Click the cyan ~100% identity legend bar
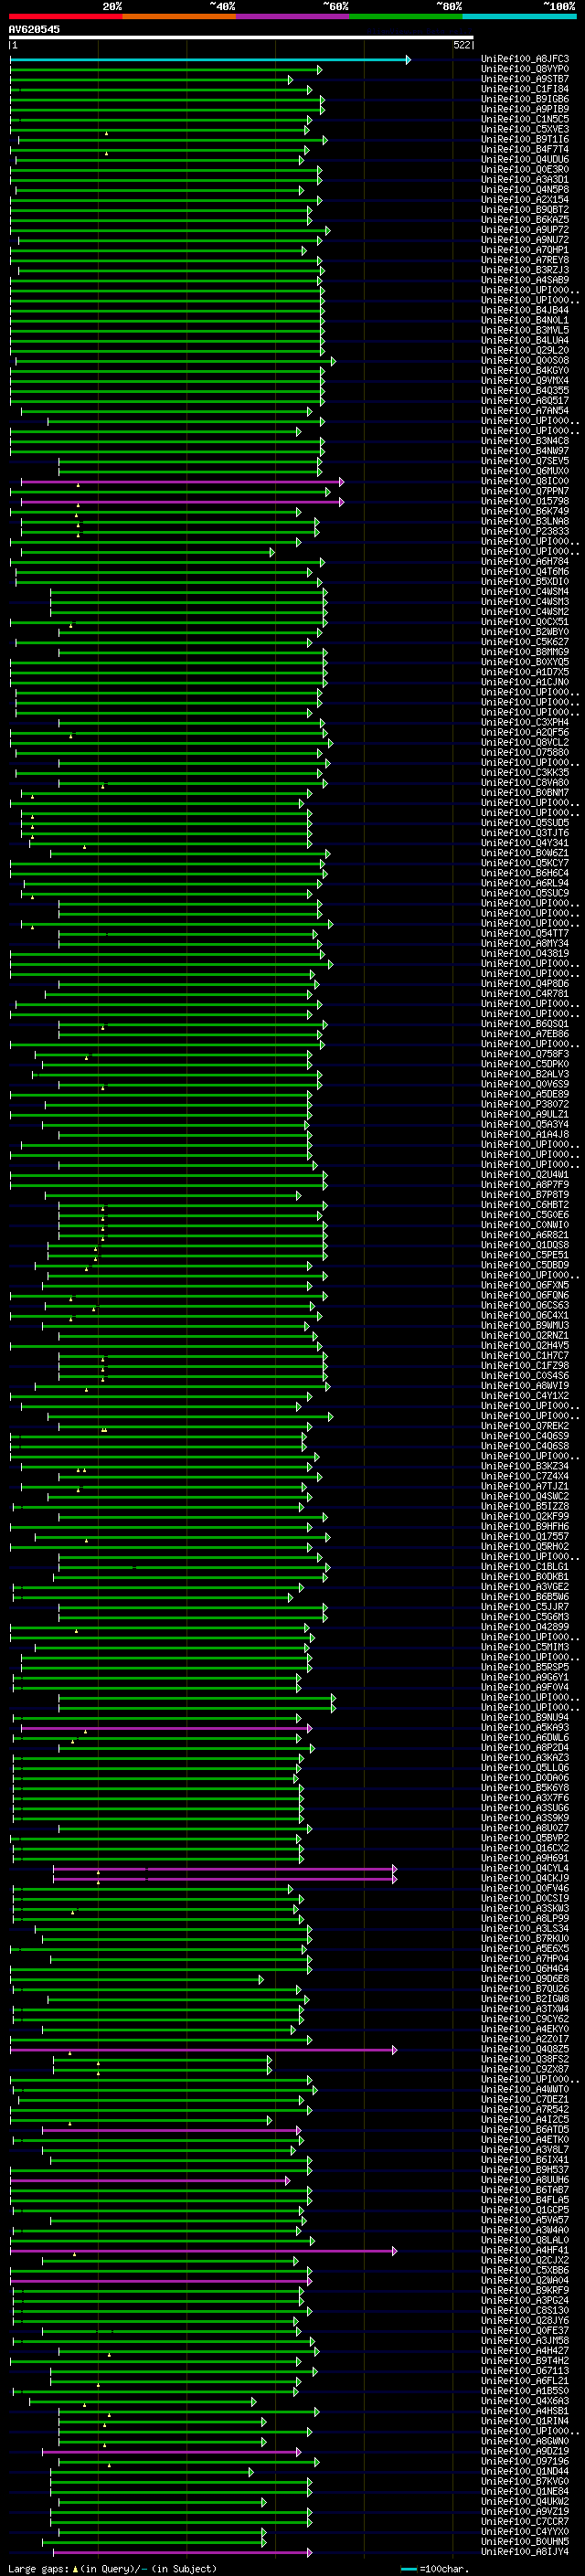The width and height of the screenshot is (585, 2576). 519,16
